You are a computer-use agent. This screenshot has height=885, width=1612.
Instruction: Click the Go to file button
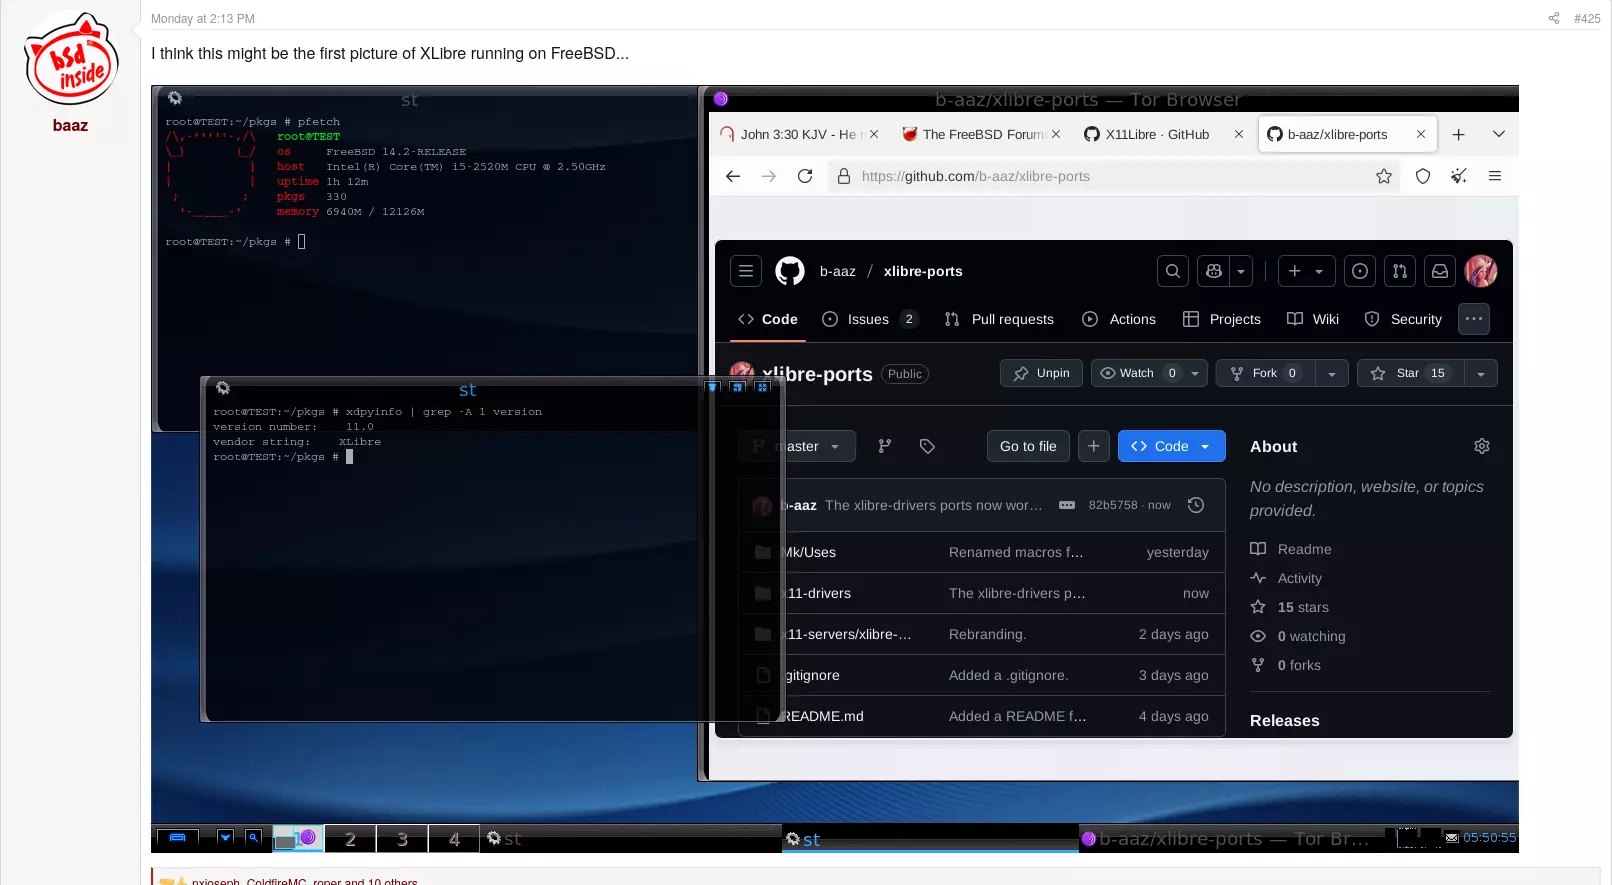[1028, 446]
